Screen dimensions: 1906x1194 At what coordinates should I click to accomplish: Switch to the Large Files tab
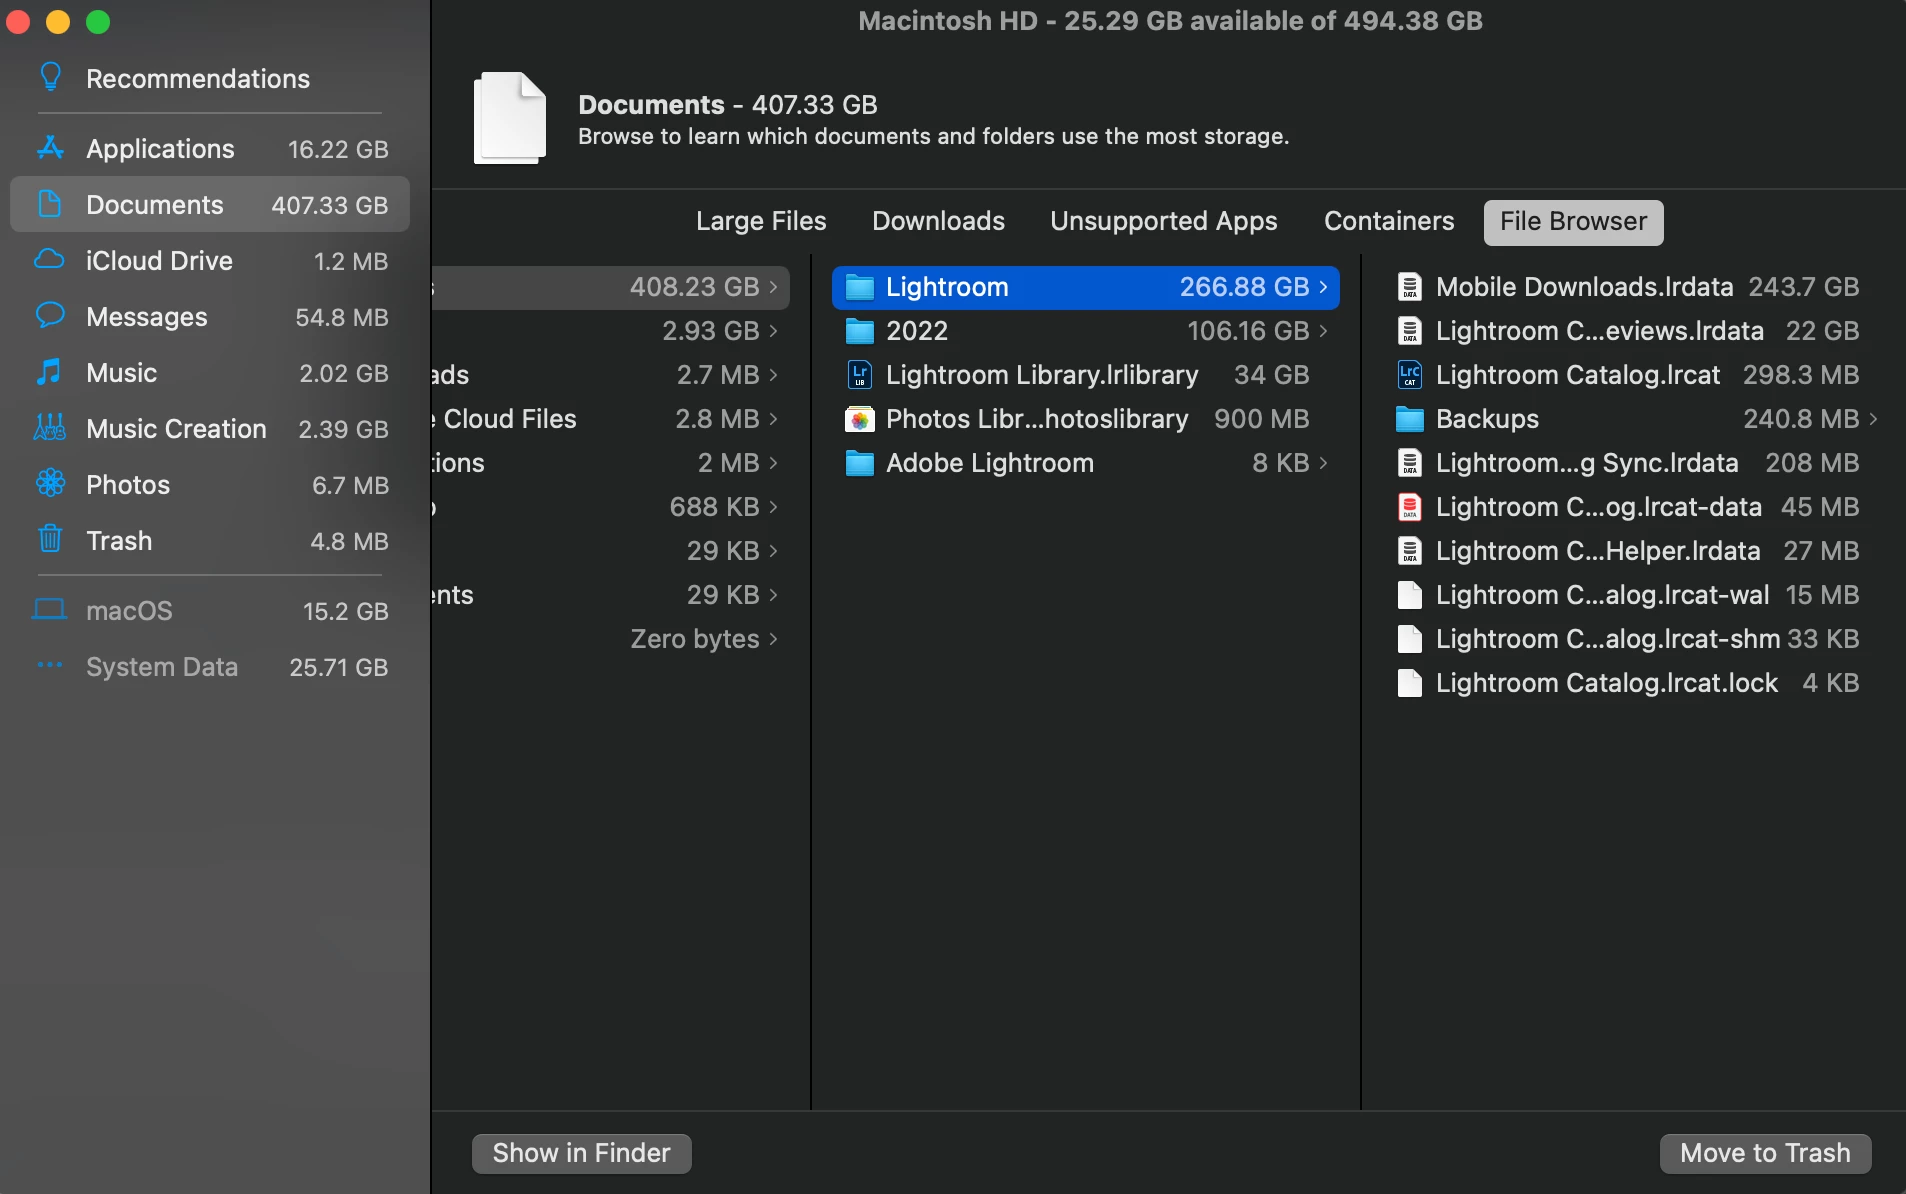[x=761, y=221]
